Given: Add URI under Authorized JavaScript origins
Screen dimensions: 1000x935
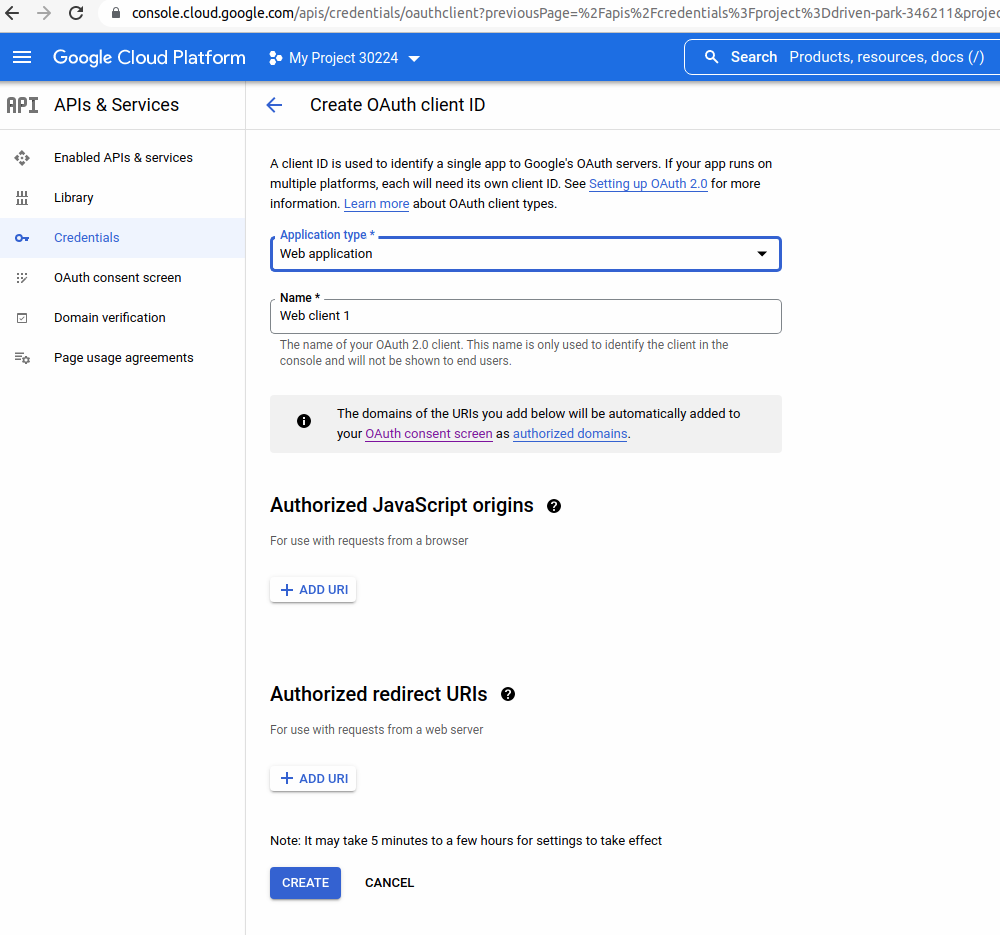Looking at the screenshot, I should (x=313, y=590).
